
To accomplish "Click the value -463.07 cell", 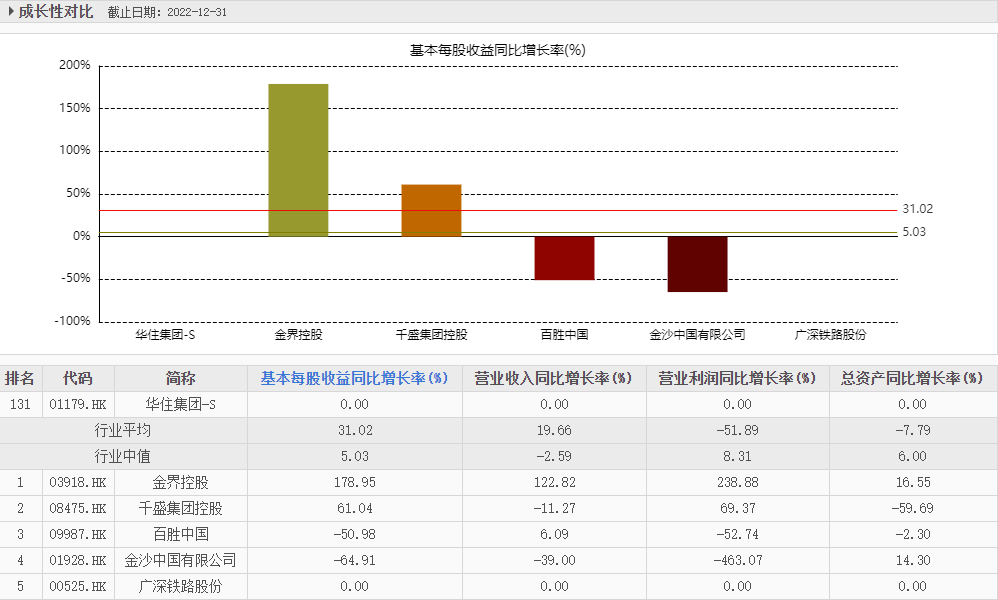I will pyautogui.click(x=738, y=561).
